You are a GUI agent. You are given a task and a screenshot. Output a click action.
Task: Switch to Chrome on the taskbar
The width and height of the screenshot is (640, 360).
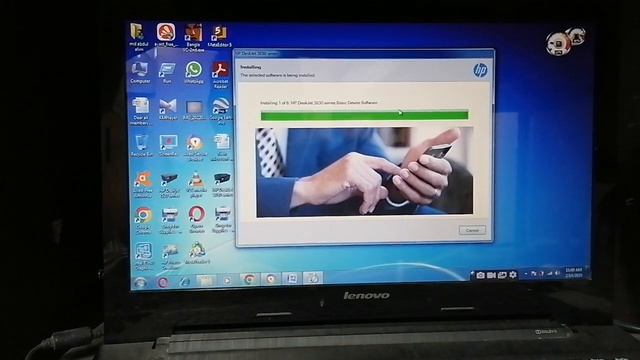pos(249,279)
